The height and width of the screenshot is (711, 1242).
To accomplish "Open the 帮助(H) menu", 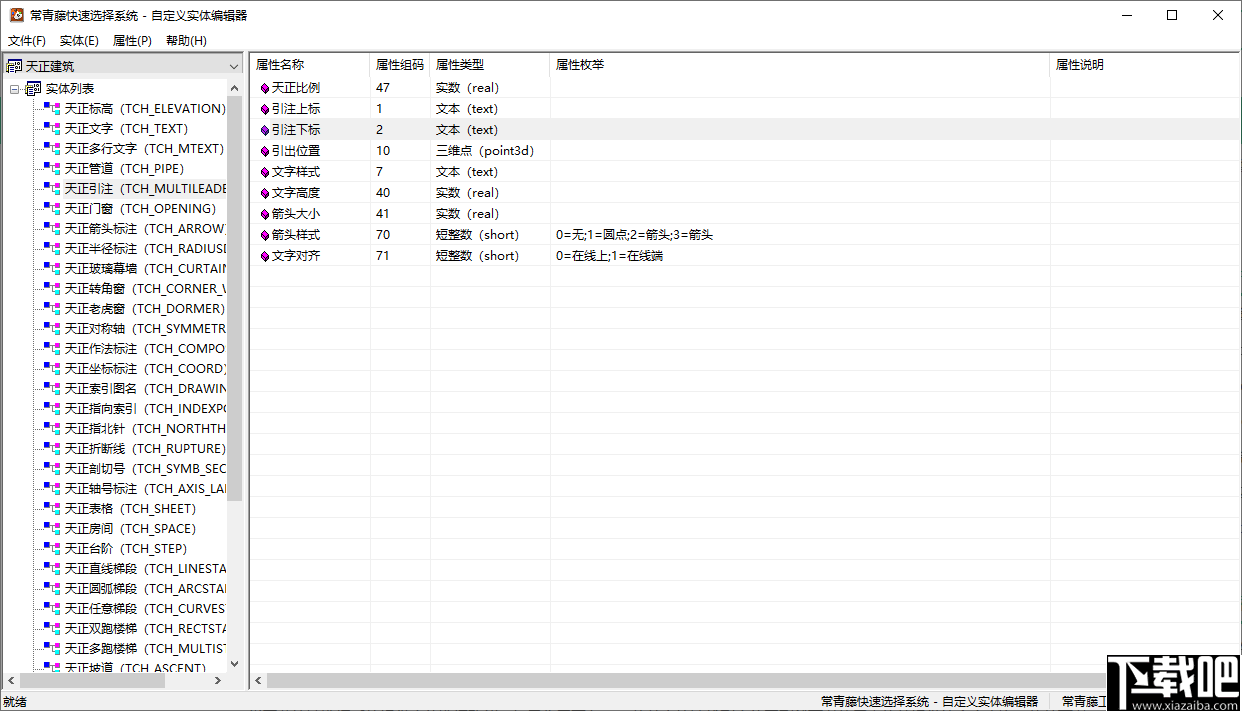I will (x=185, y=40).
